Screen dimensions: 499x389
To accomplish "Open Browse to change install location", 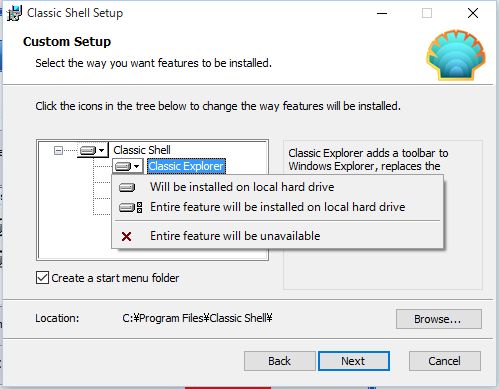I will click(439, 319).
